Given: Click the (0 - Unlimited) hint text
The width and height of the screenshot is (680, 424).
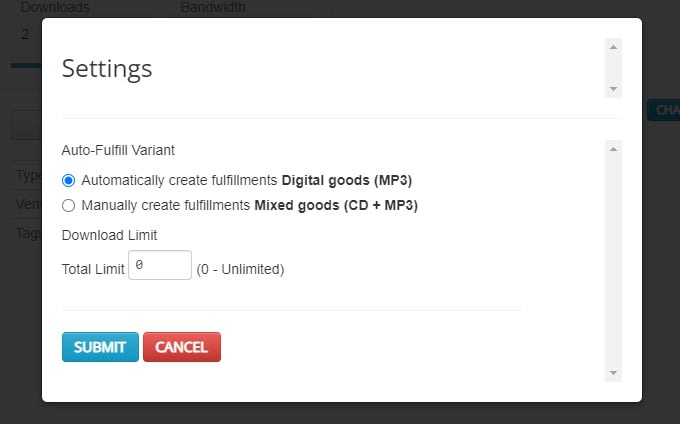Looking at the screenshot, I should (240, 269).
